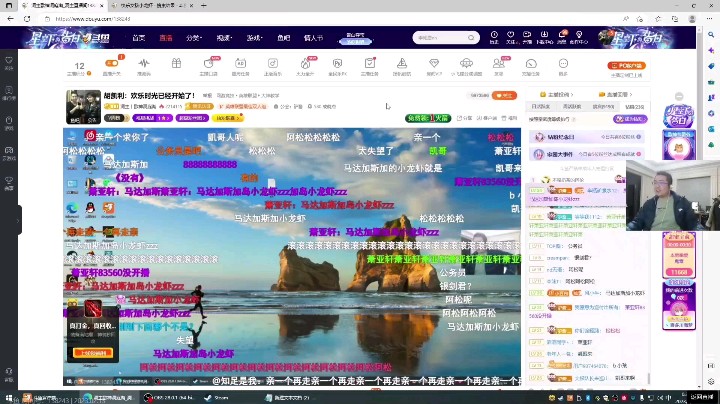Open the 中国大事件 row in fan panel
Image resolution: width=720 pixels, height=404 pixels.
(586, 154)
